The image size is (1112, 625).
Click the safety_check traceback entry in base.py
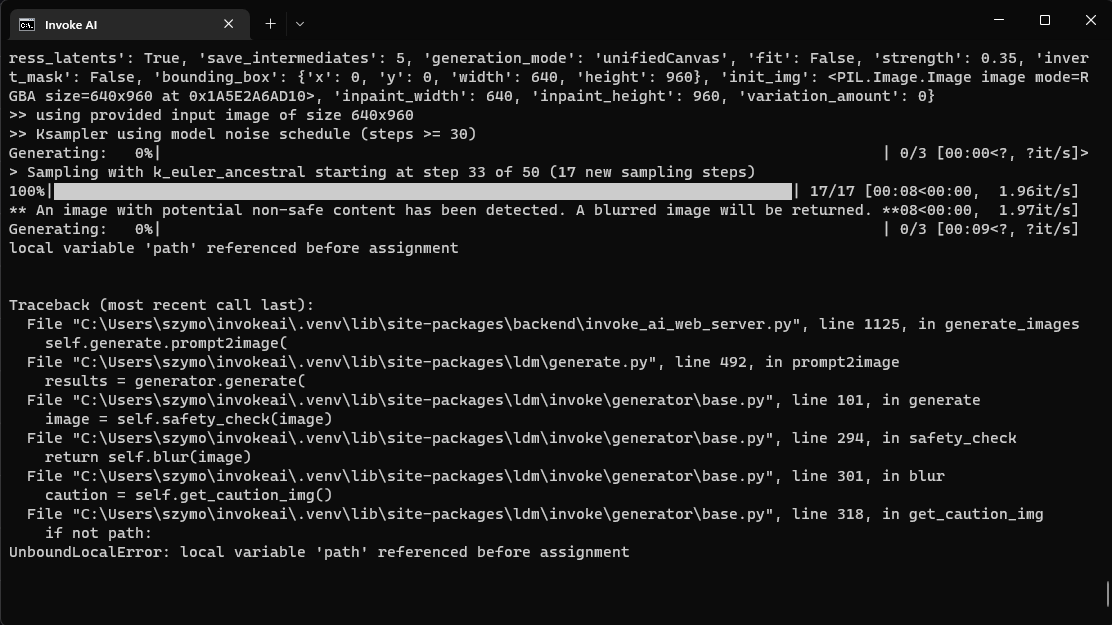pyautogui.click(x=420, y=437)
